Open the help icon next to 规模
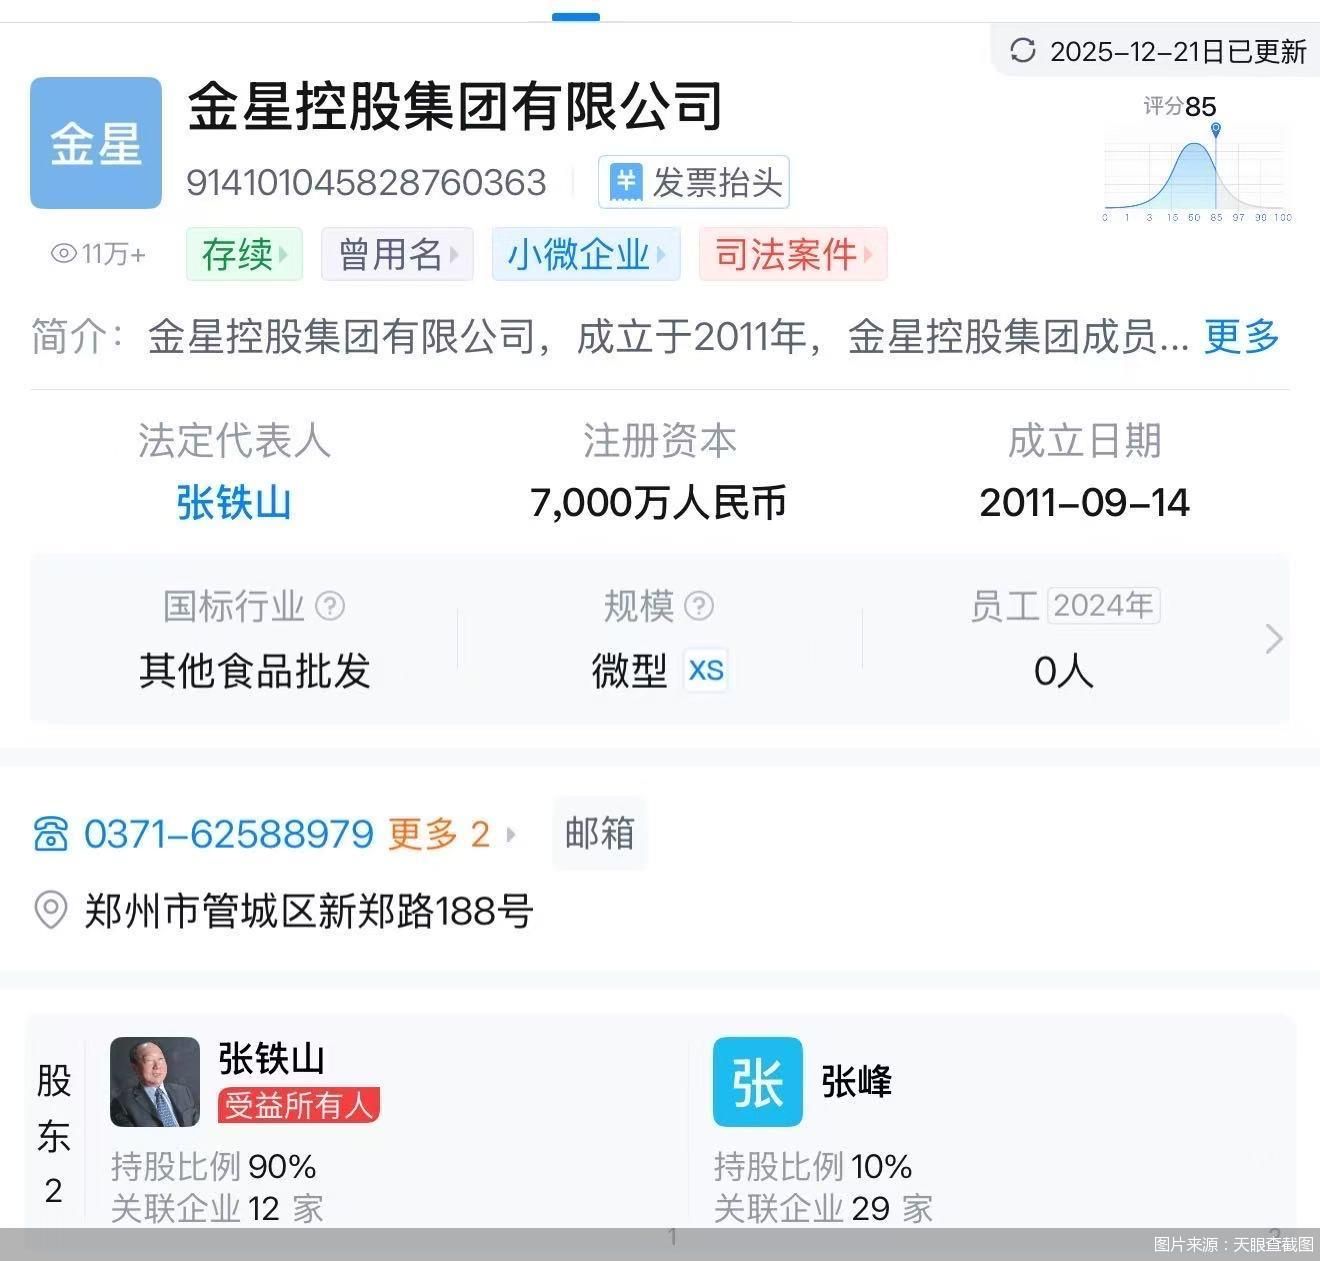This screenshot has height=1261, width=1320. click(x=699, y=605)
